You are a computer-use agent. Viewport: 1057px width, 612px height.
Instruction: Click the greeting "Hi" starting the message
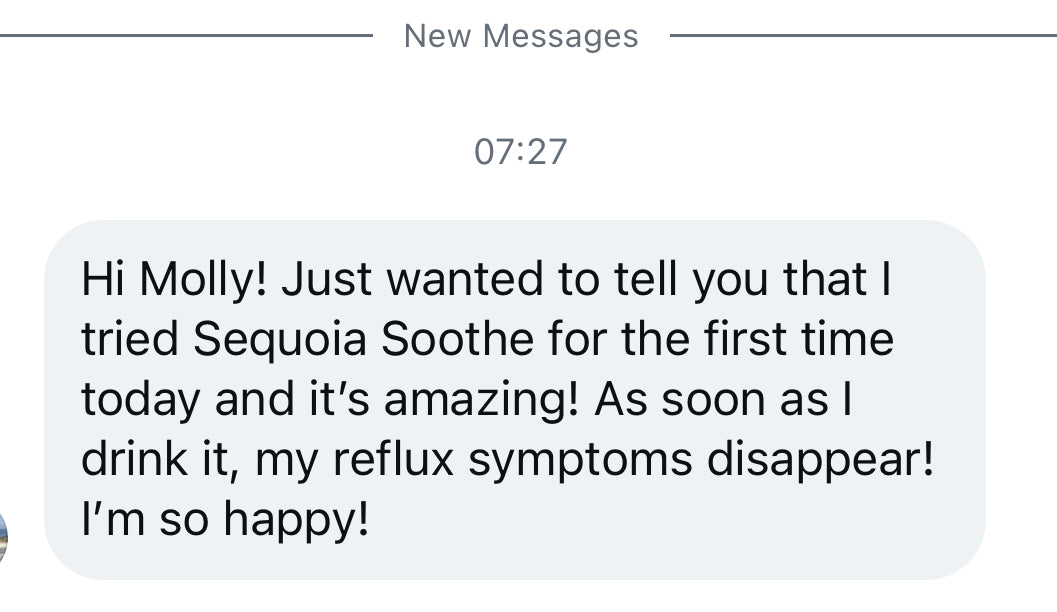pos(104,280)
